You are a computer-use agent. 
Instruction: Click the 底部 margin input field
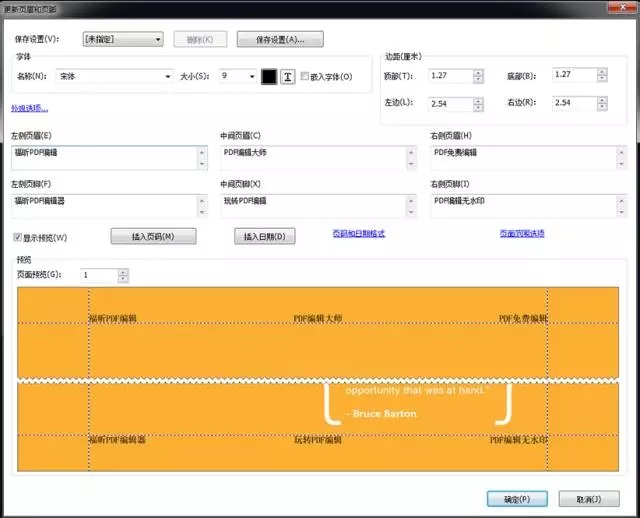tap(574, 75)
